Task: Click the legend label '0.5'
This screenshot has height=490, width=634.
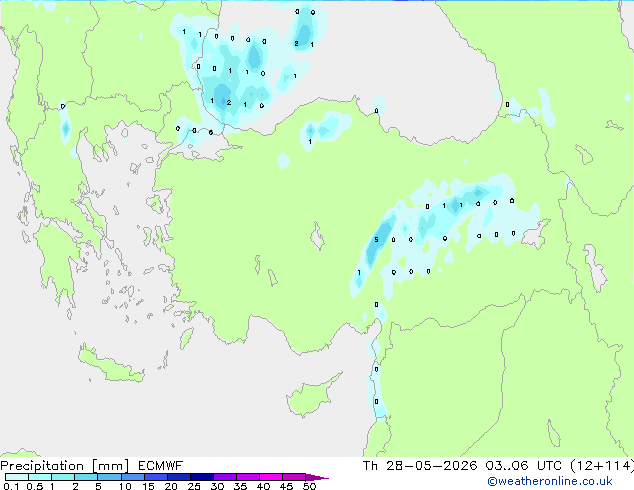Action: (34, 486)
